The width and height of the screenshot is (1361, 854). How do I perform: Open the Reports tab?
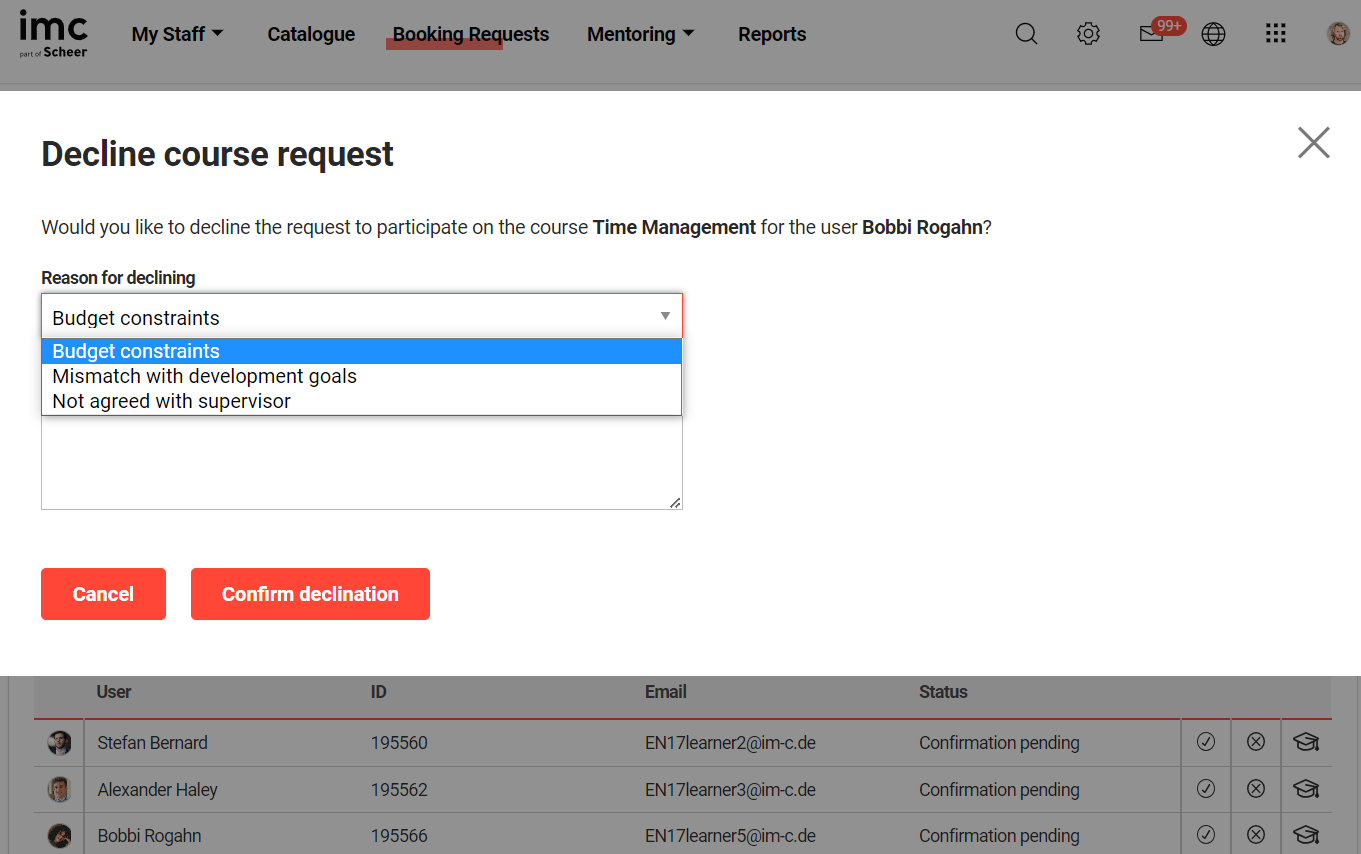coord(771,34)
